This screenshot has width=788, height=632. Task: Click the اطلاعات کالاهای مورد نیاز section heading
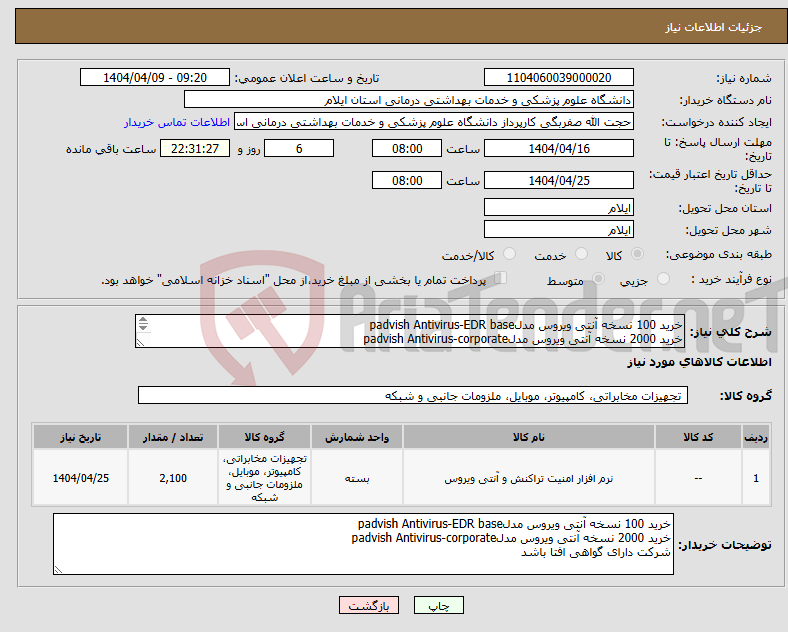pyautogui.click(x=699, y=362)
